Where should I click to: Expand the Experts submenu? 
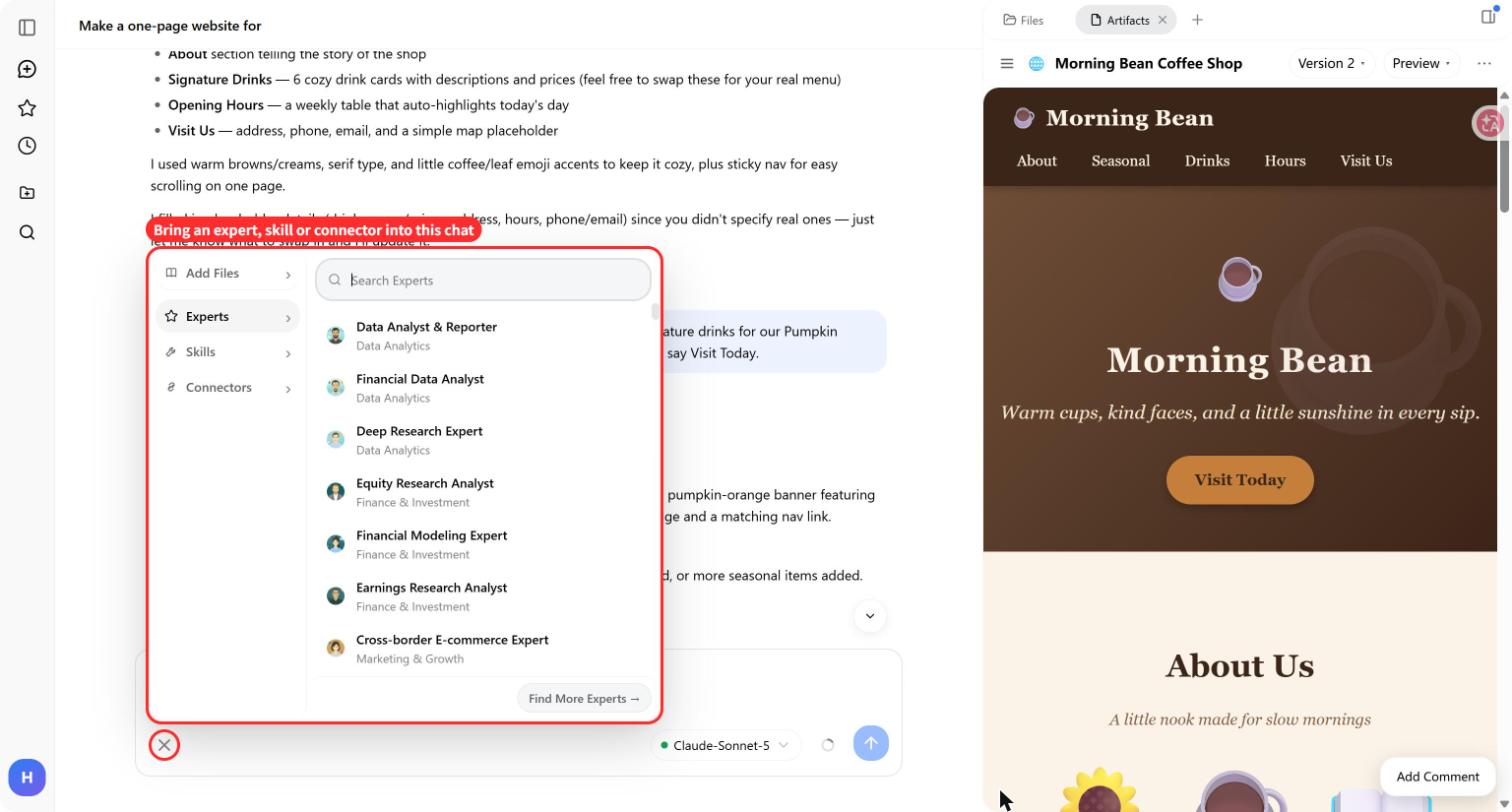click(x=228, y=317)
